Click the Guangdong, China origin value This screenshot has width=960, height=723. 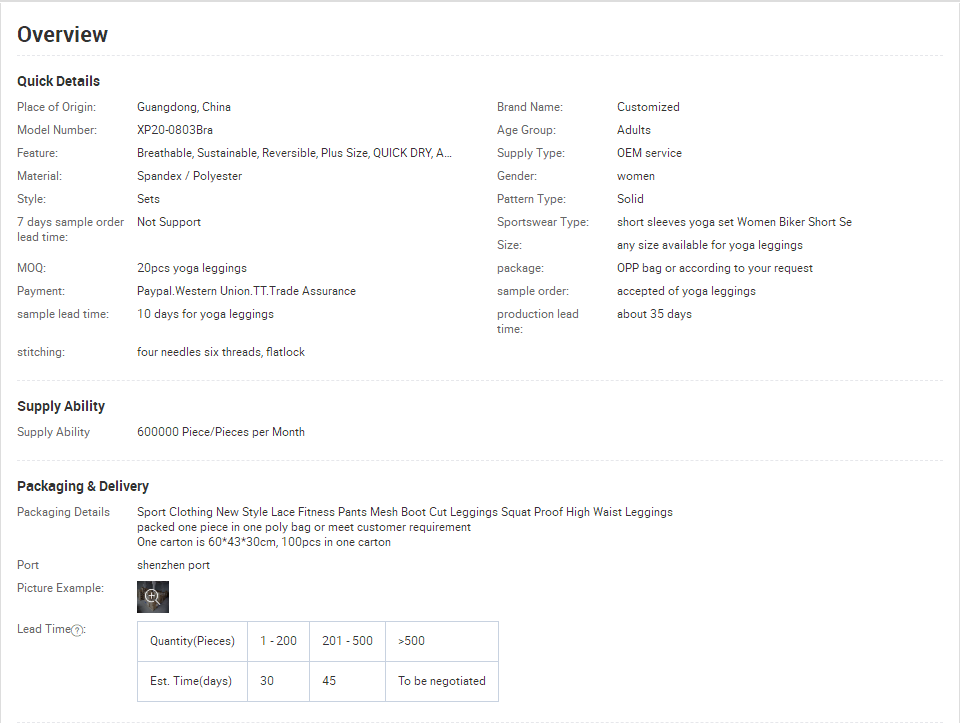pyautogui.click(x=184, y=107)
